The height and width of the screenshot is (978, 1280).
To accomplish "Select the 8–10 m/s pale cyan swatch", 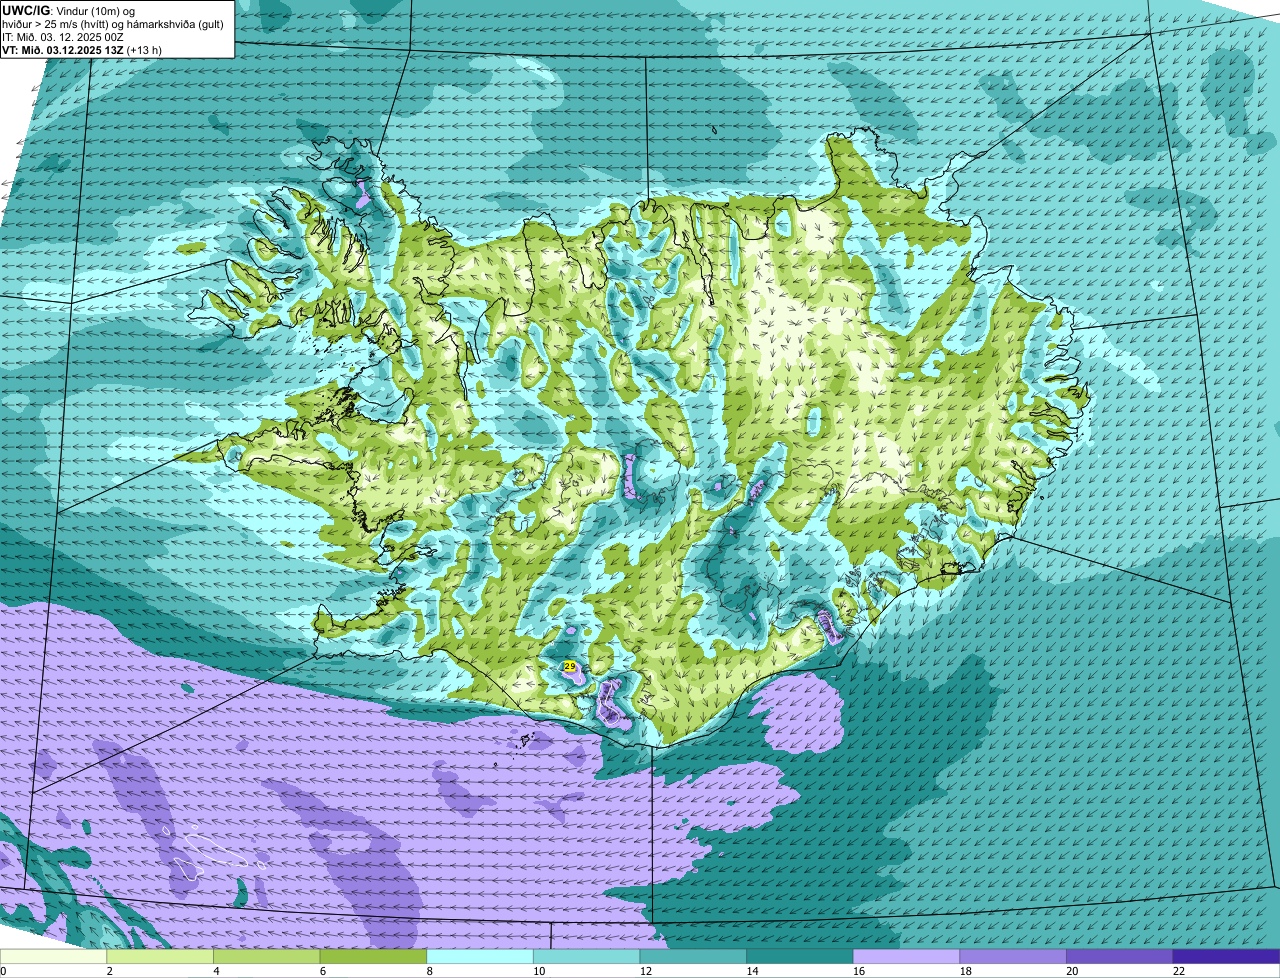I will (x=480, y=956).
